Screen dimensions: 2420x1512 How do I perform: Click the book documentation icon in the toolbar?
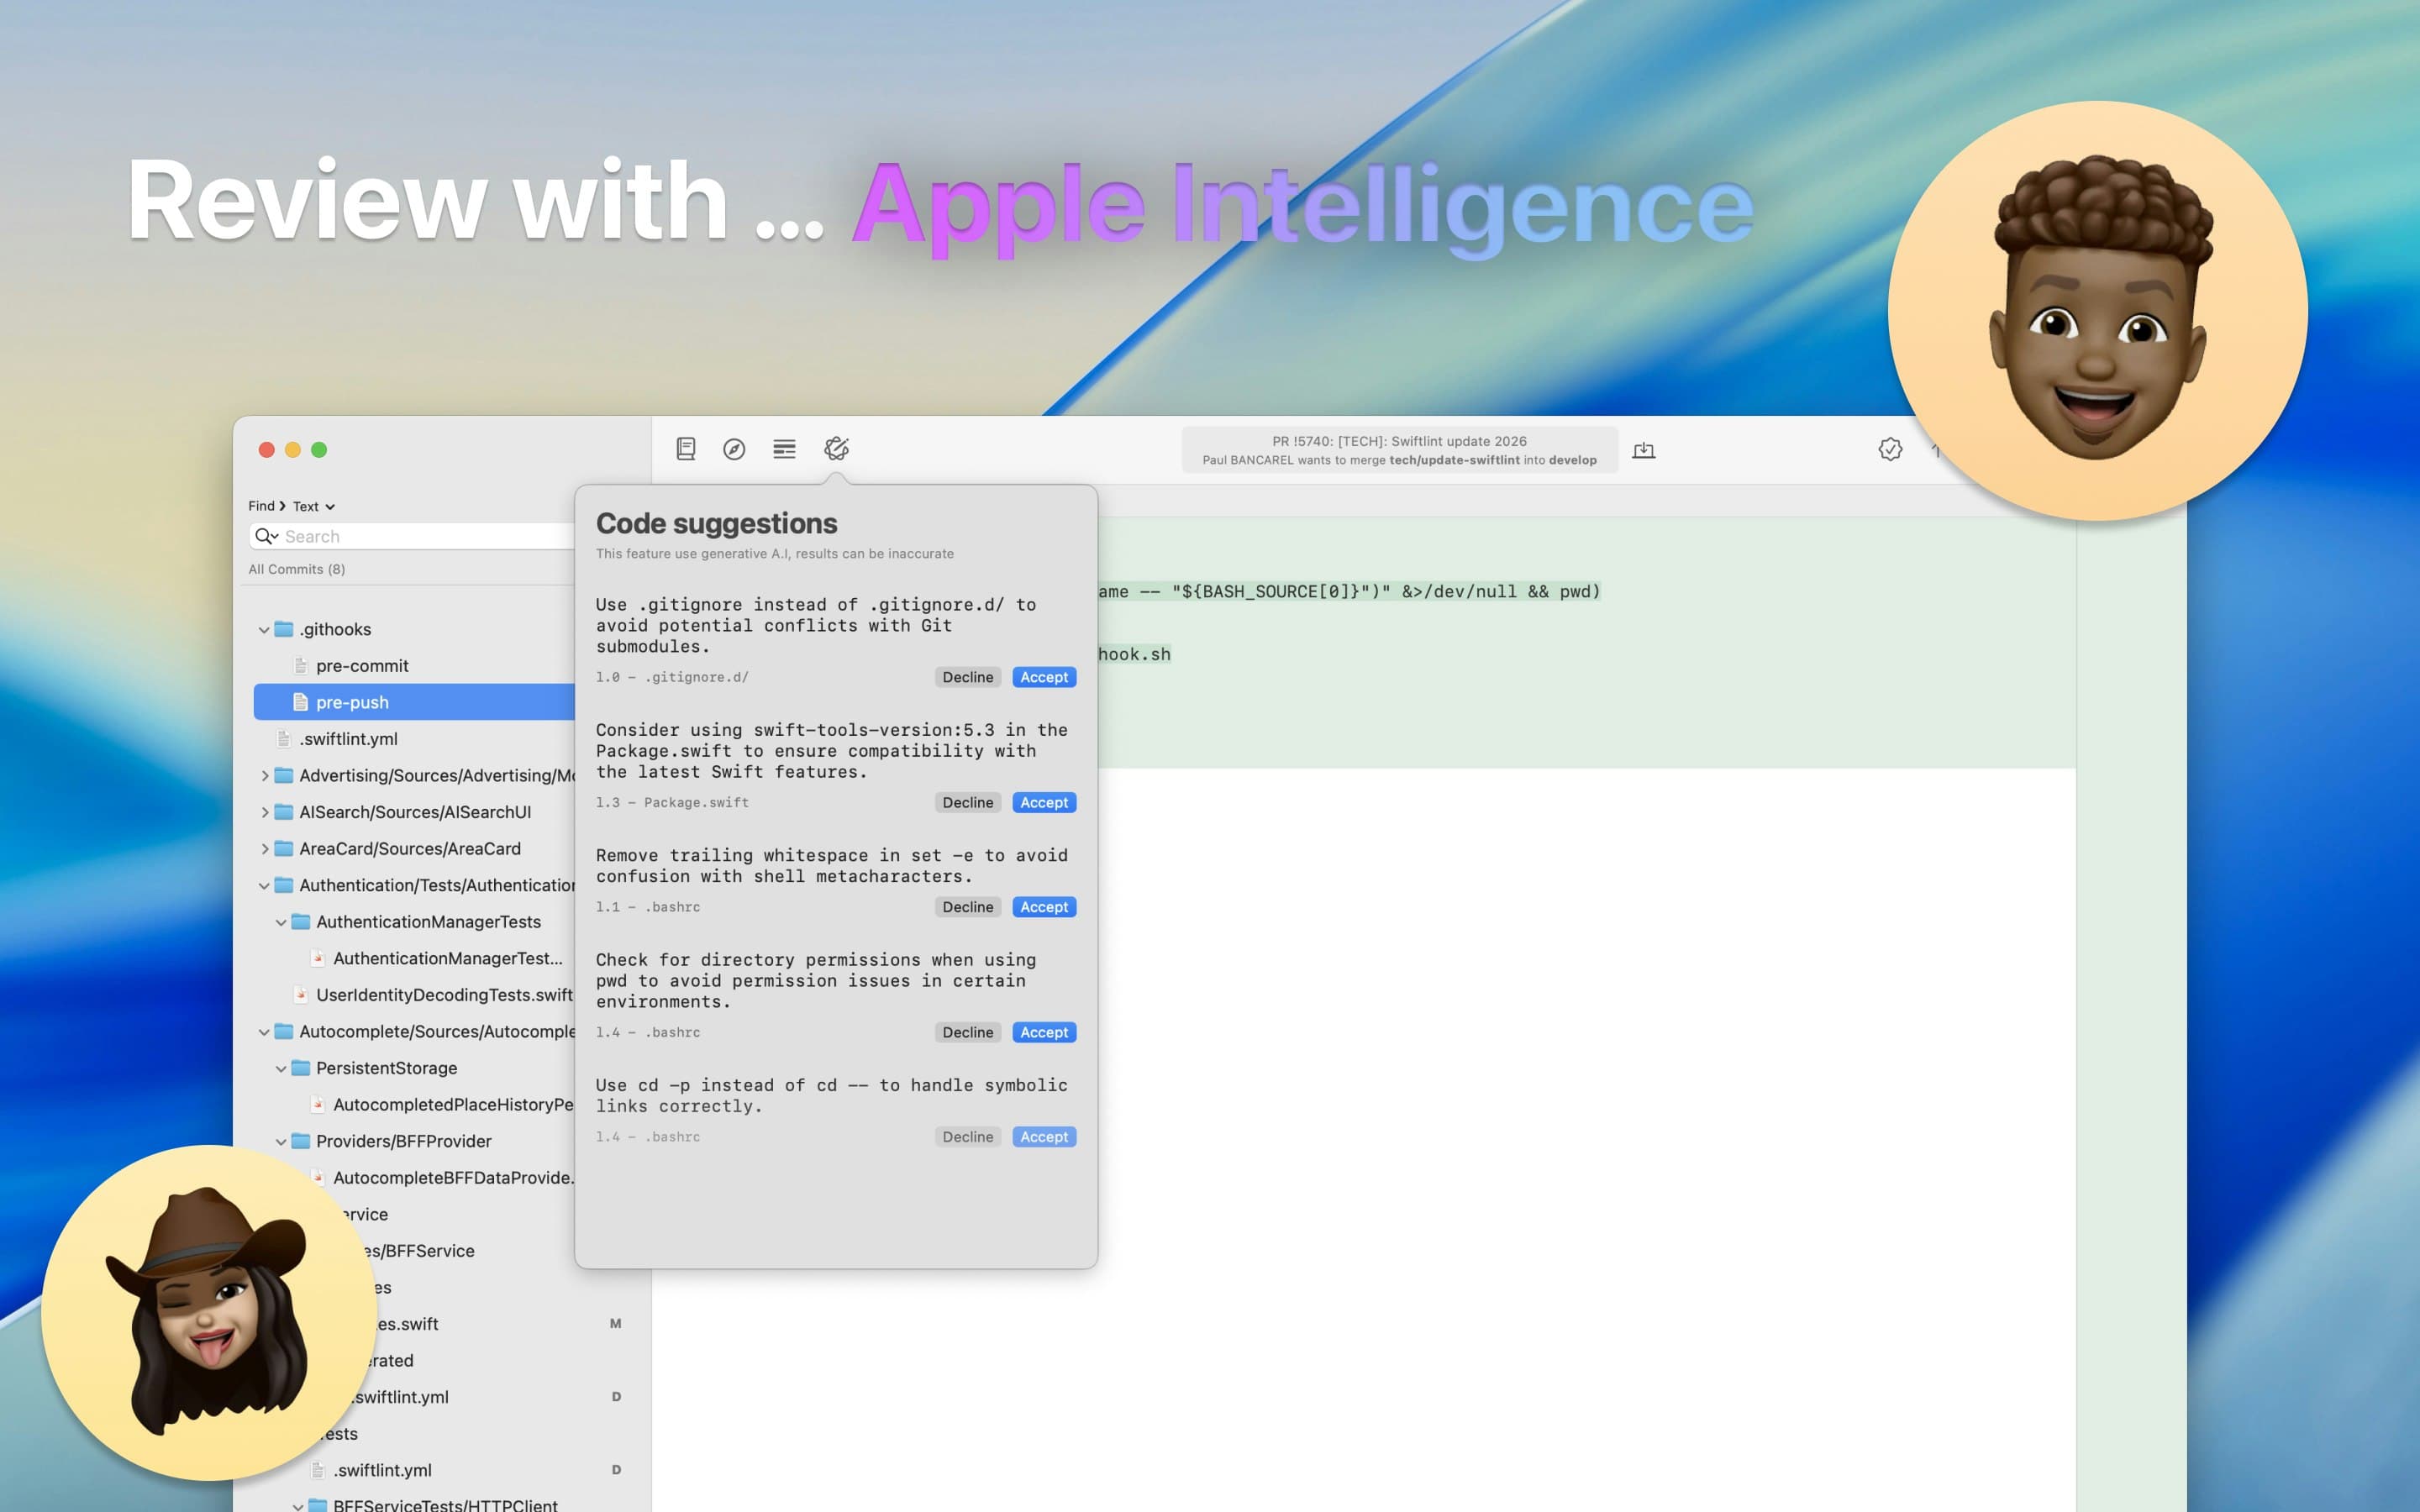(685, 449)
